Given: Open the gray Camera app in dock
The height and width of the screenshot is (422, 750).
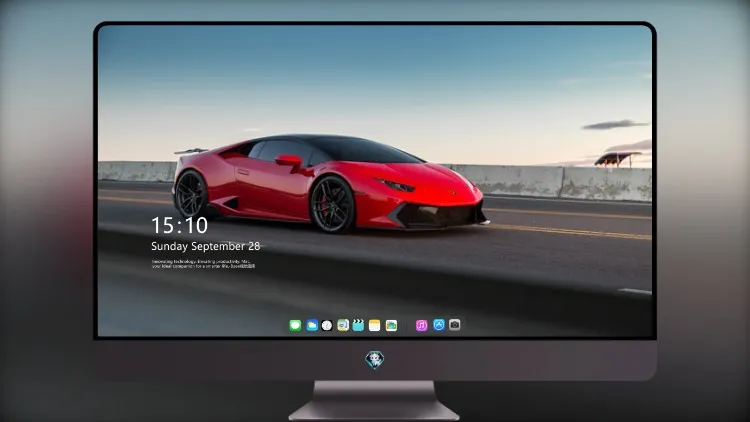Looking at the screenshot, I should tap(455, 325).
